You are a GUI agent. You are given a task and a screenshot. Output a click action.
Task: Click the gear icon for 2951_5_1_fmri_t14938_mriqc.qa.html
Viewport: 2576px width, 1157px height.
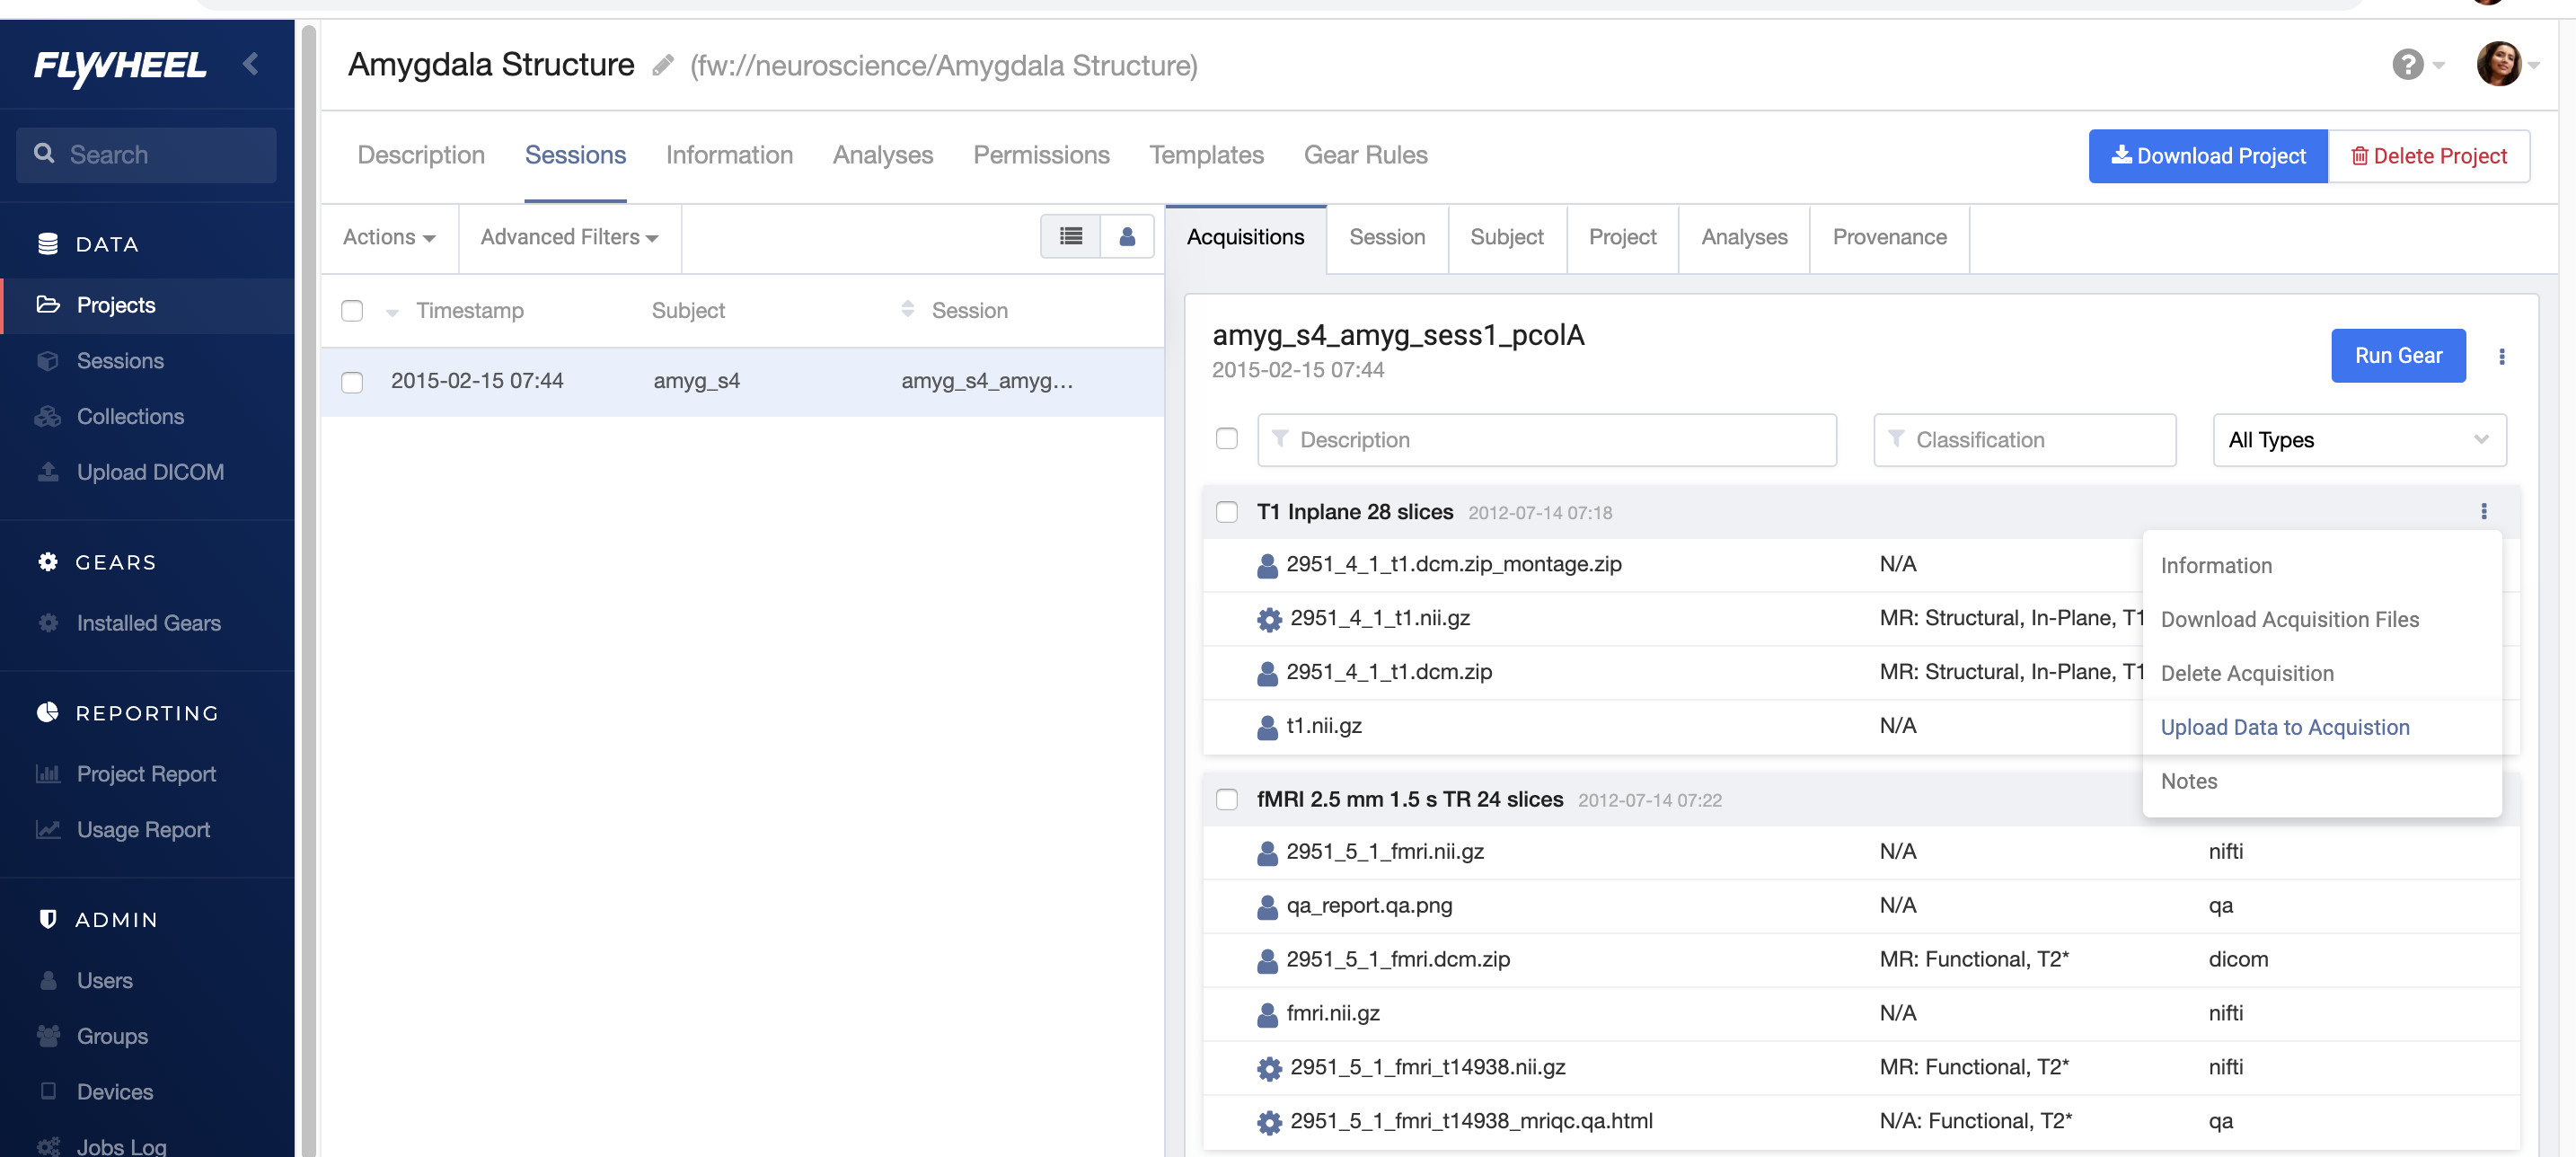[x=1269, y=1123]
